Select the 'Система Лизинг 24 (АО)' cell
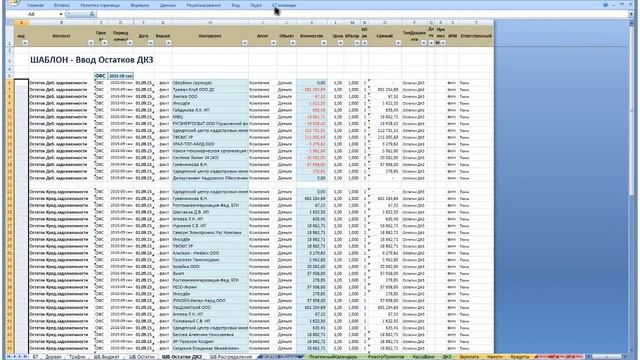This screenshot has height=360, width=640. click(210, 158)
